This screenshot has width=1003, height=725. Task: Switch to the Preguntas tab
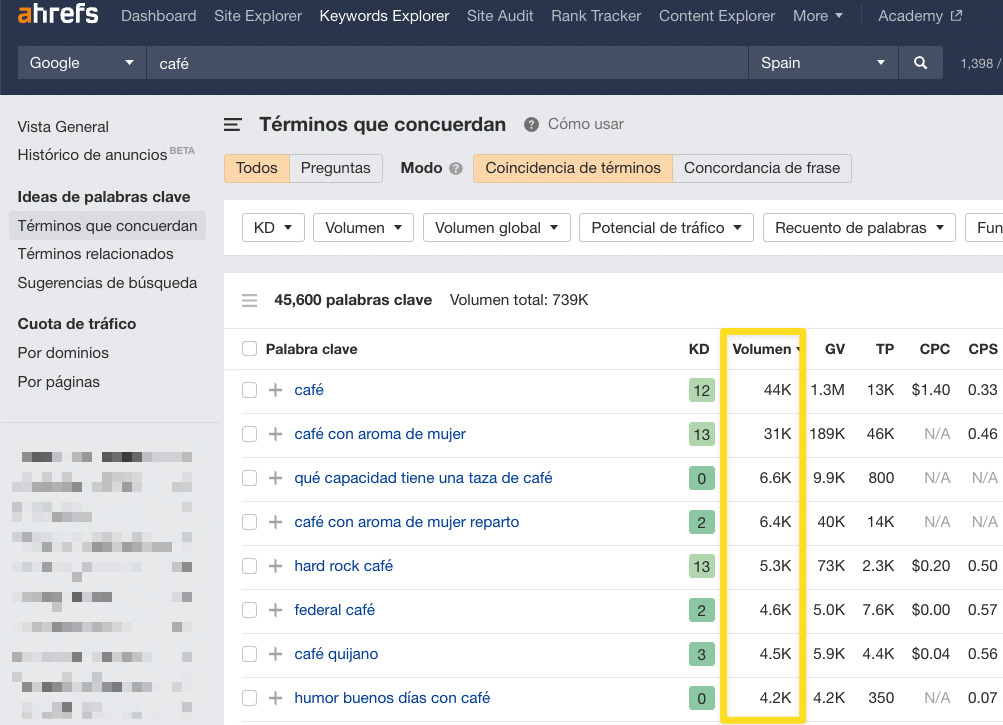pyautogui.click(x=336, y=168)
